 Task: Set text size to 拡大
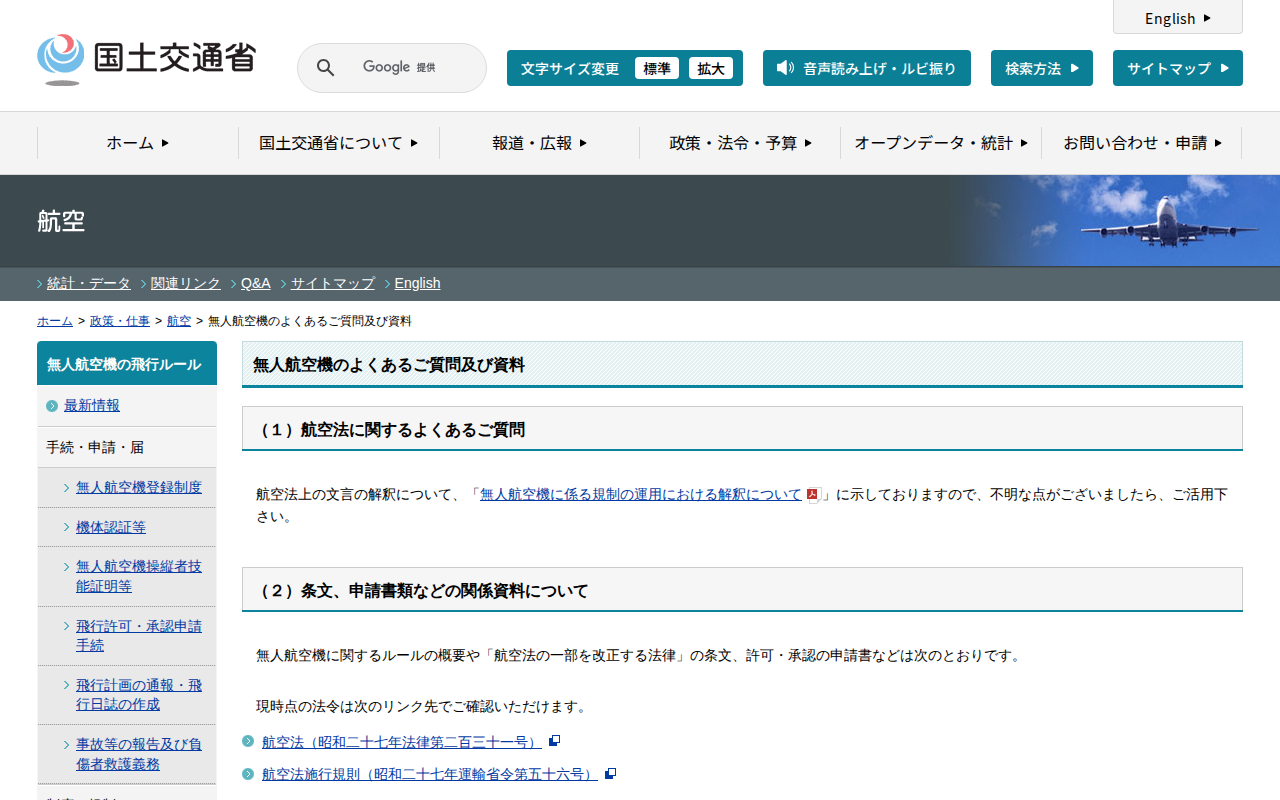tap(710, 68)
